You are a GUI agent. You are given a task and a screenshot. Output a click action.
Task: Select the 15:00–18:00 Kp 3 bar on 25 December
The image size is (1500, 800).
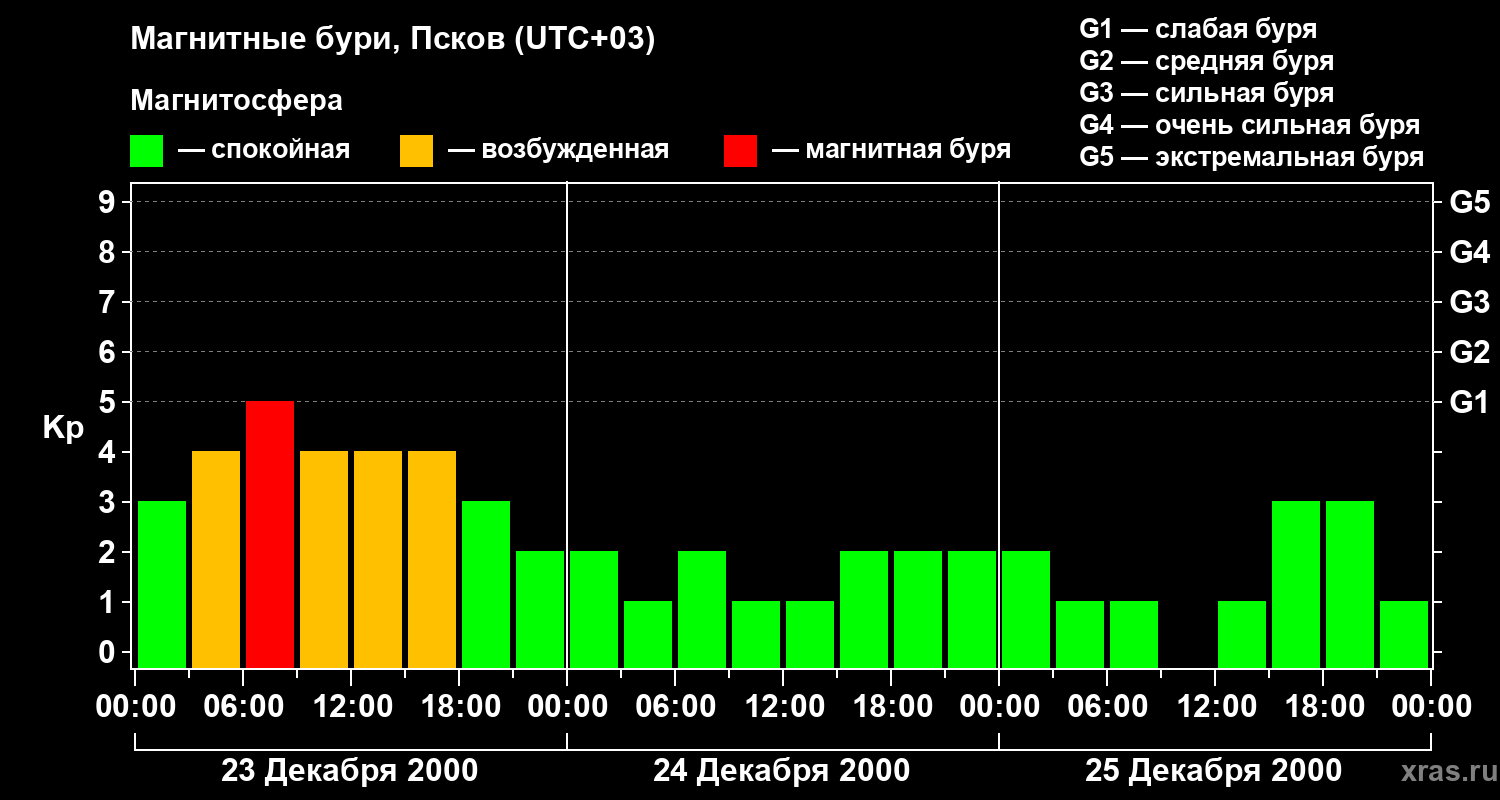pyautogui.click(x=1296, y=584)
